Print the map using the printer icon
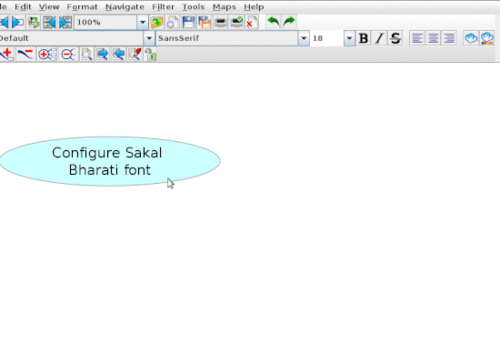The width and height of the screenshot is (500, 364). point(221,22)
